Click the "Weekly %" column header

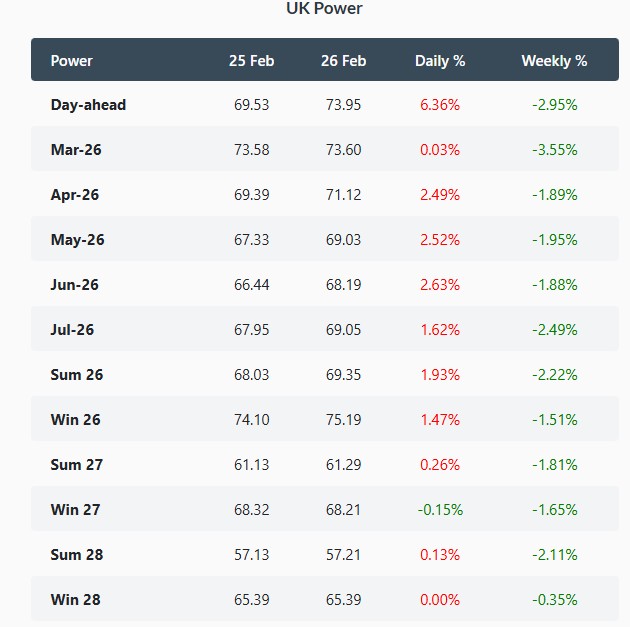point(553,61)
